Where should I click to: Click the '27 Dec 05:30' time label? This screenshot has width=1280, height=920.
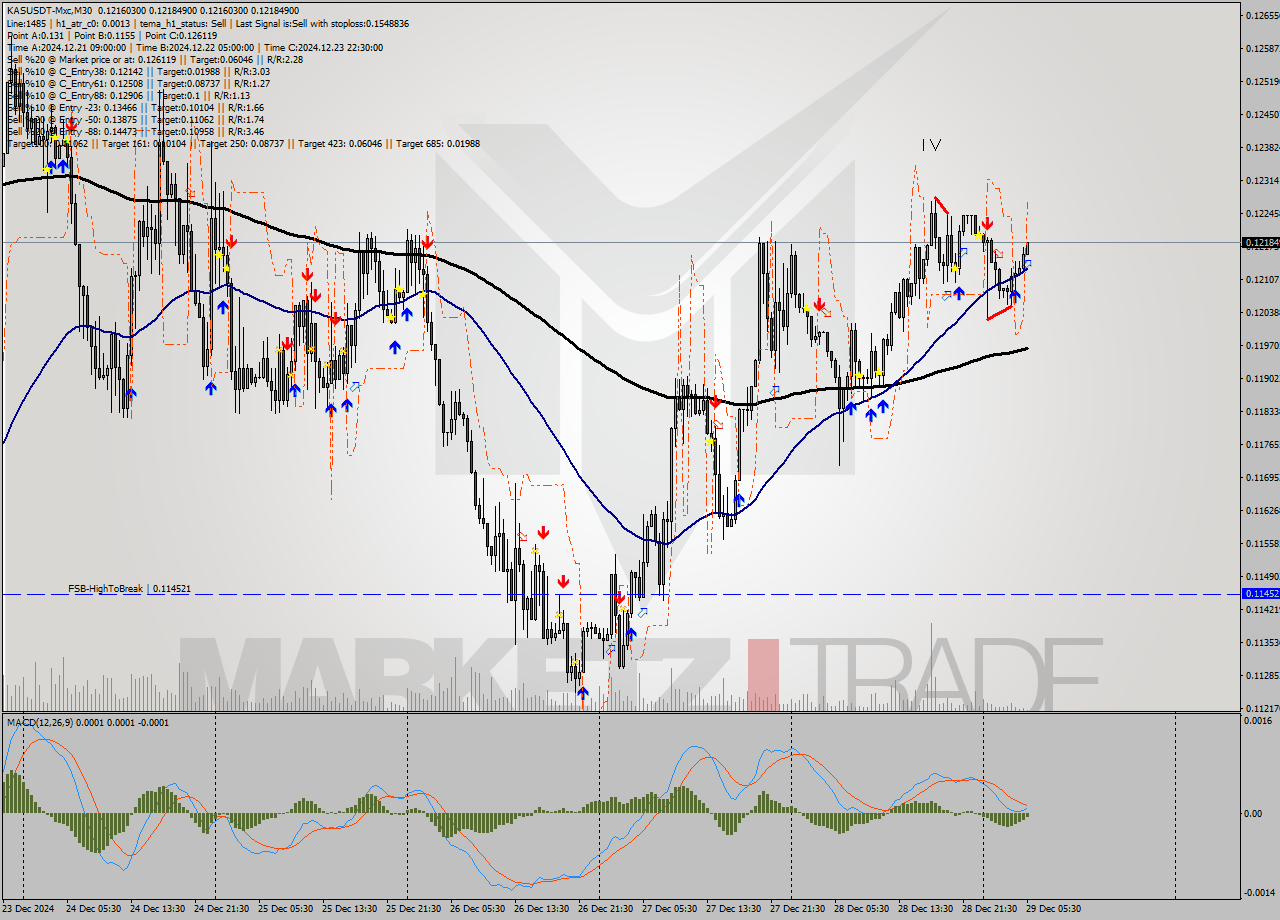pos(668,909)
